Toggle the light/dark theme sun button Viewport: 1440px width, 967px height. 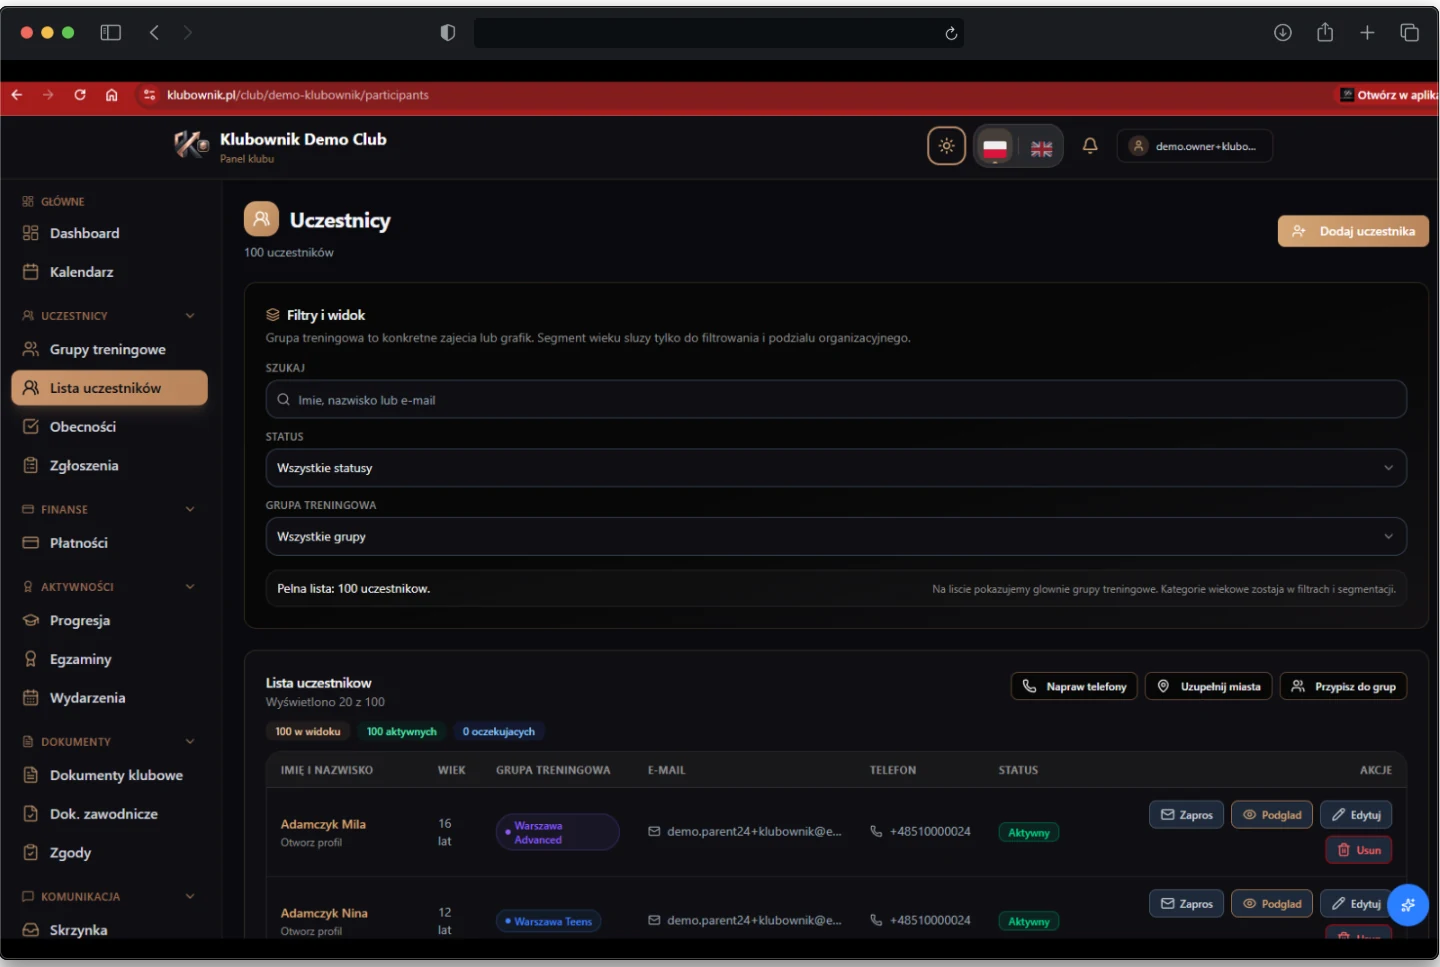(946, 146)
